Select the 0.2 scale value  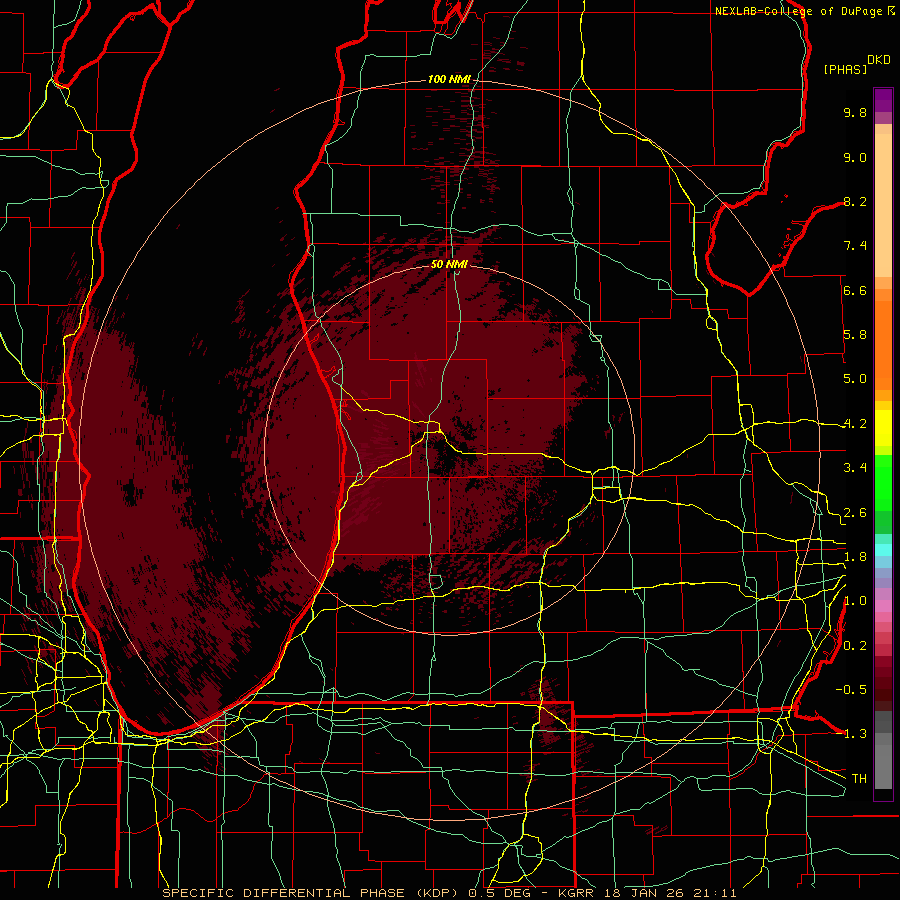click(855, 646)
